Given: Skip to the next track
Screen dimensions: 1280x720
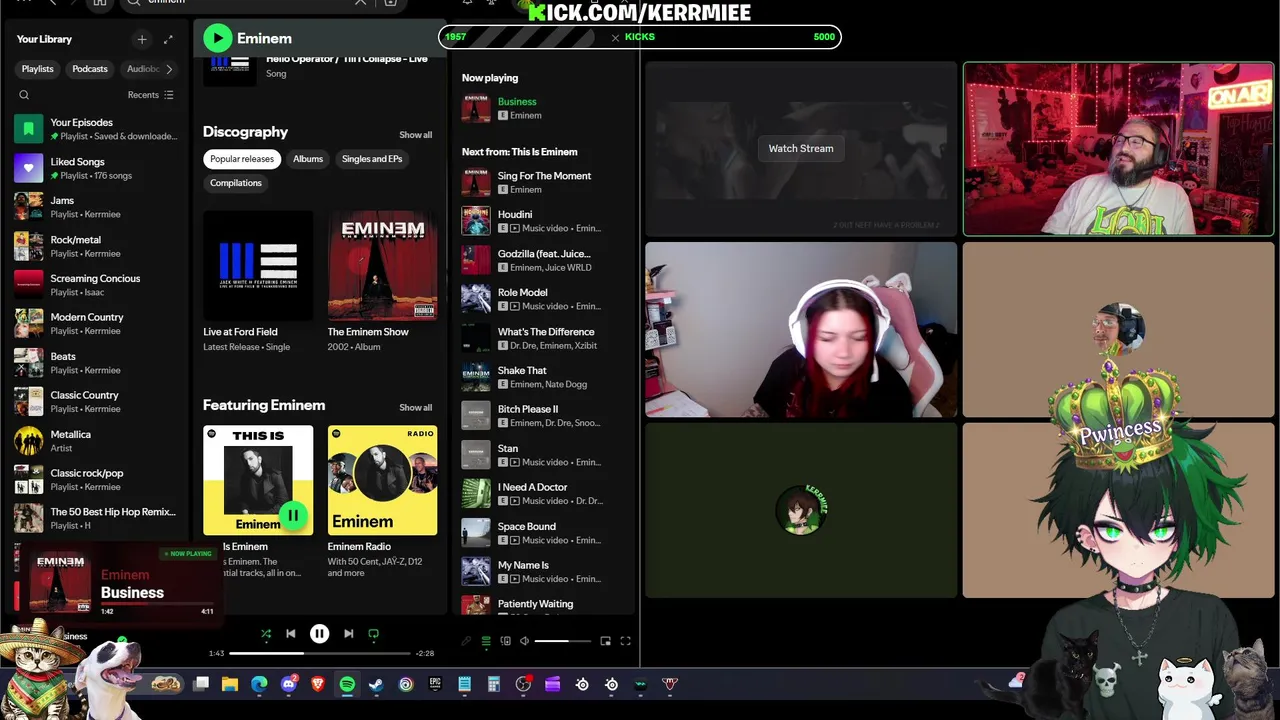Looking at the screenshot, I should click(348, 633).
